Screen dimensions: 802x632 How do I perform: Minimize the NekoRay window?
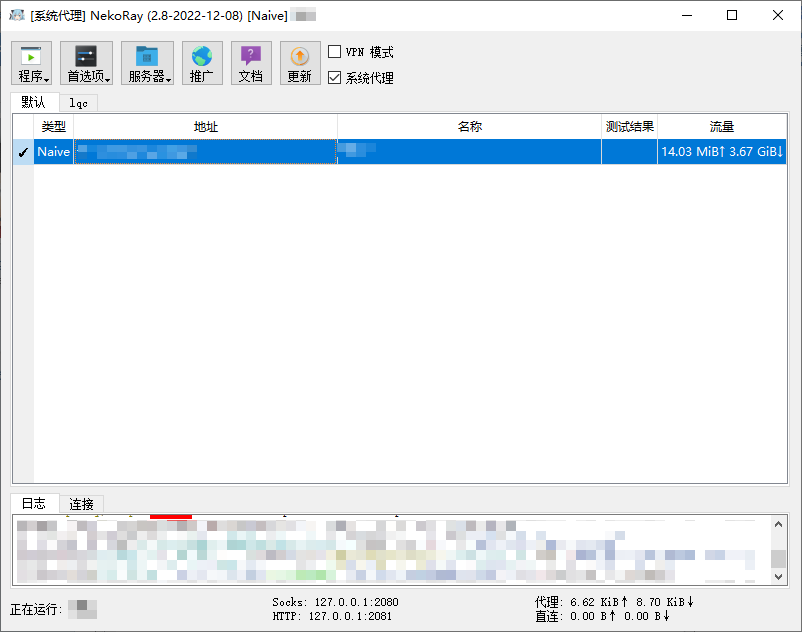click(687, 15)
